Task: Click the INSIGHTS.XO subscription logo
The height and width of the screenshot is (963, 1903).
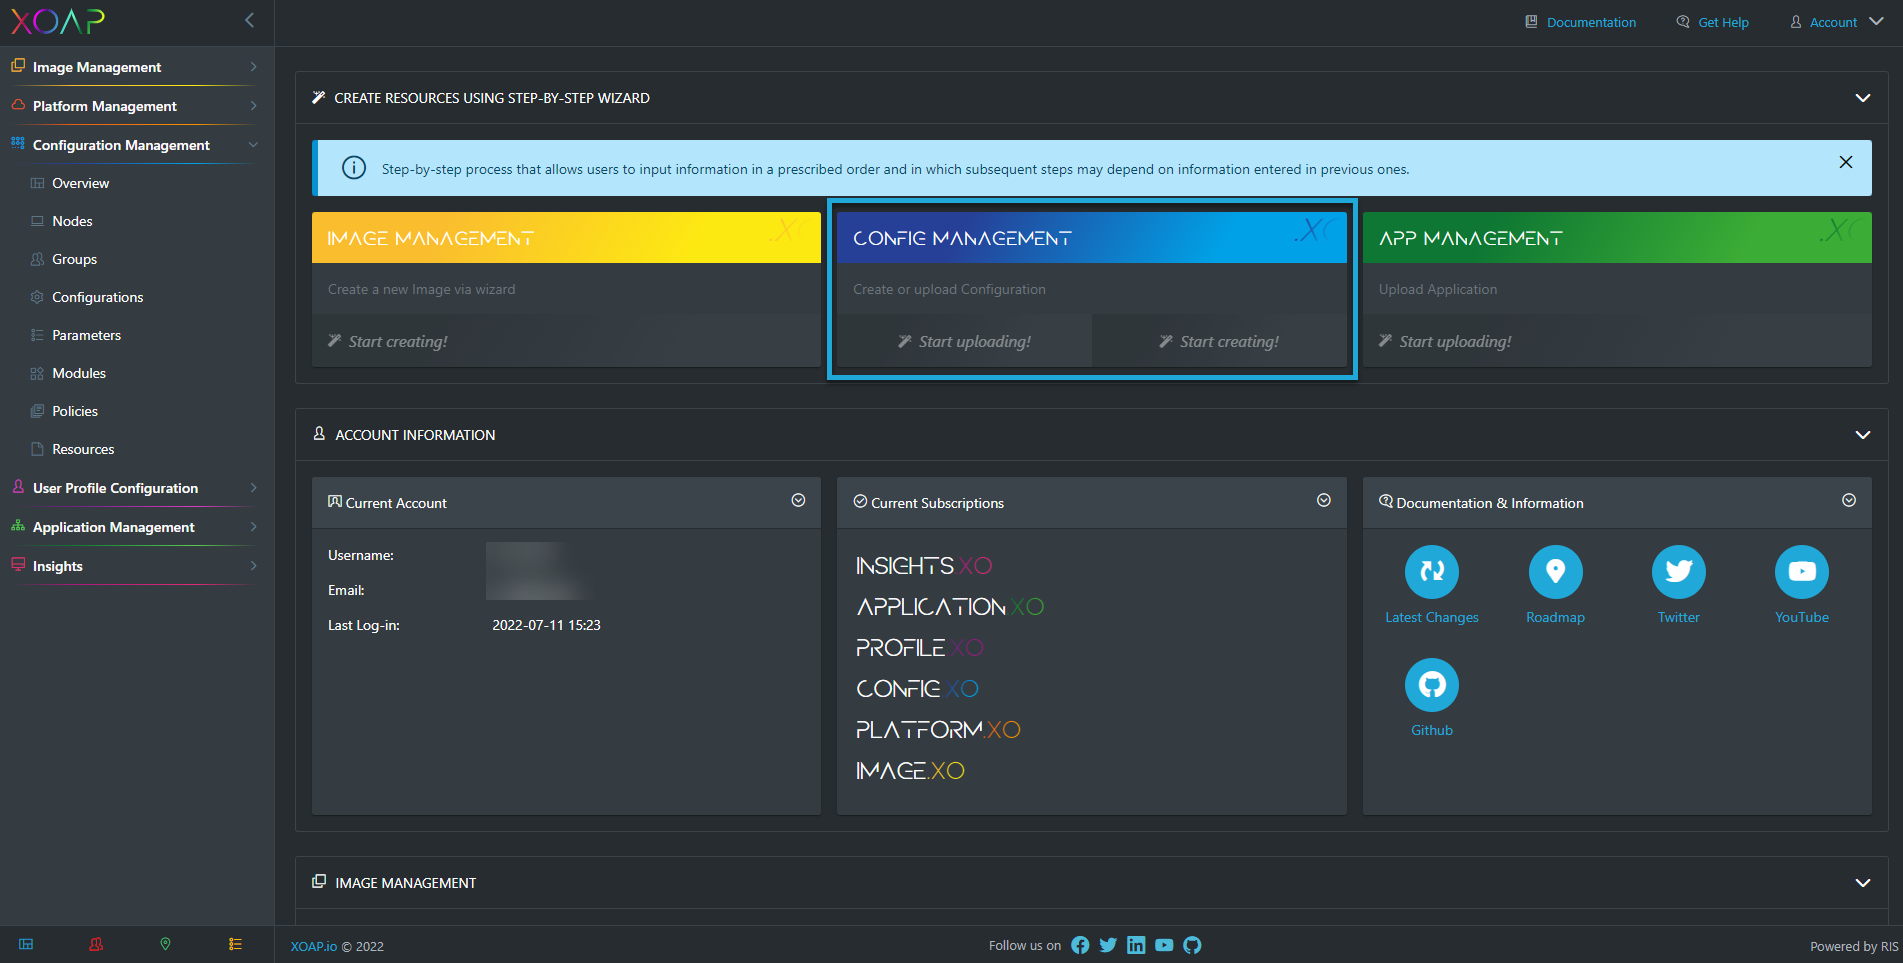Action: point(924,566)
